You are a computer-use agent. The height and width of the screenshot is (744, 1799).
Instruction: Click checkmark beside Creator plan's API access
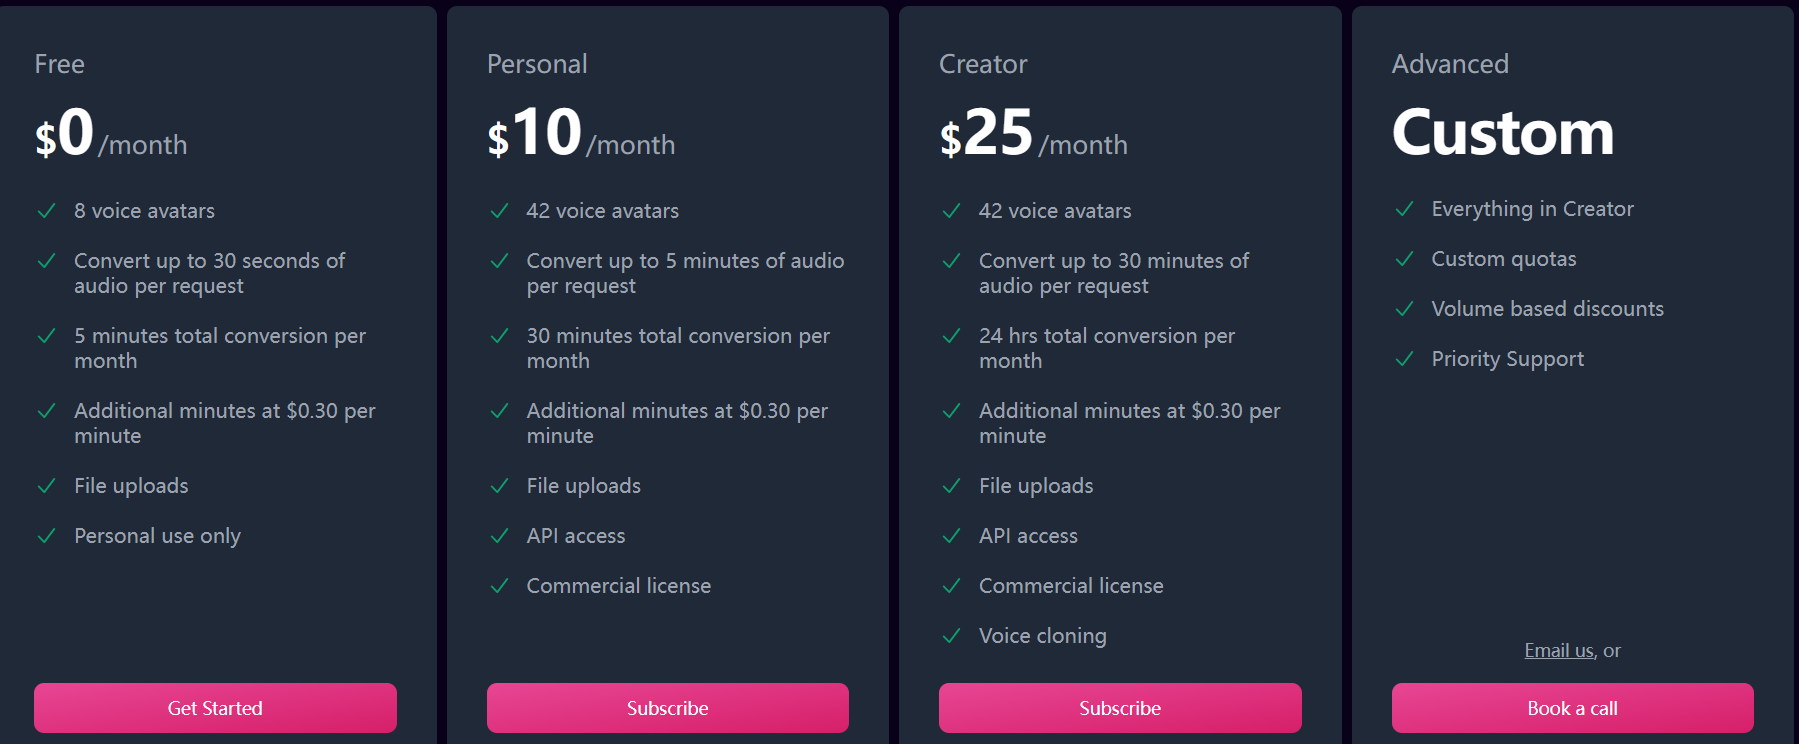tap(951, 536)
